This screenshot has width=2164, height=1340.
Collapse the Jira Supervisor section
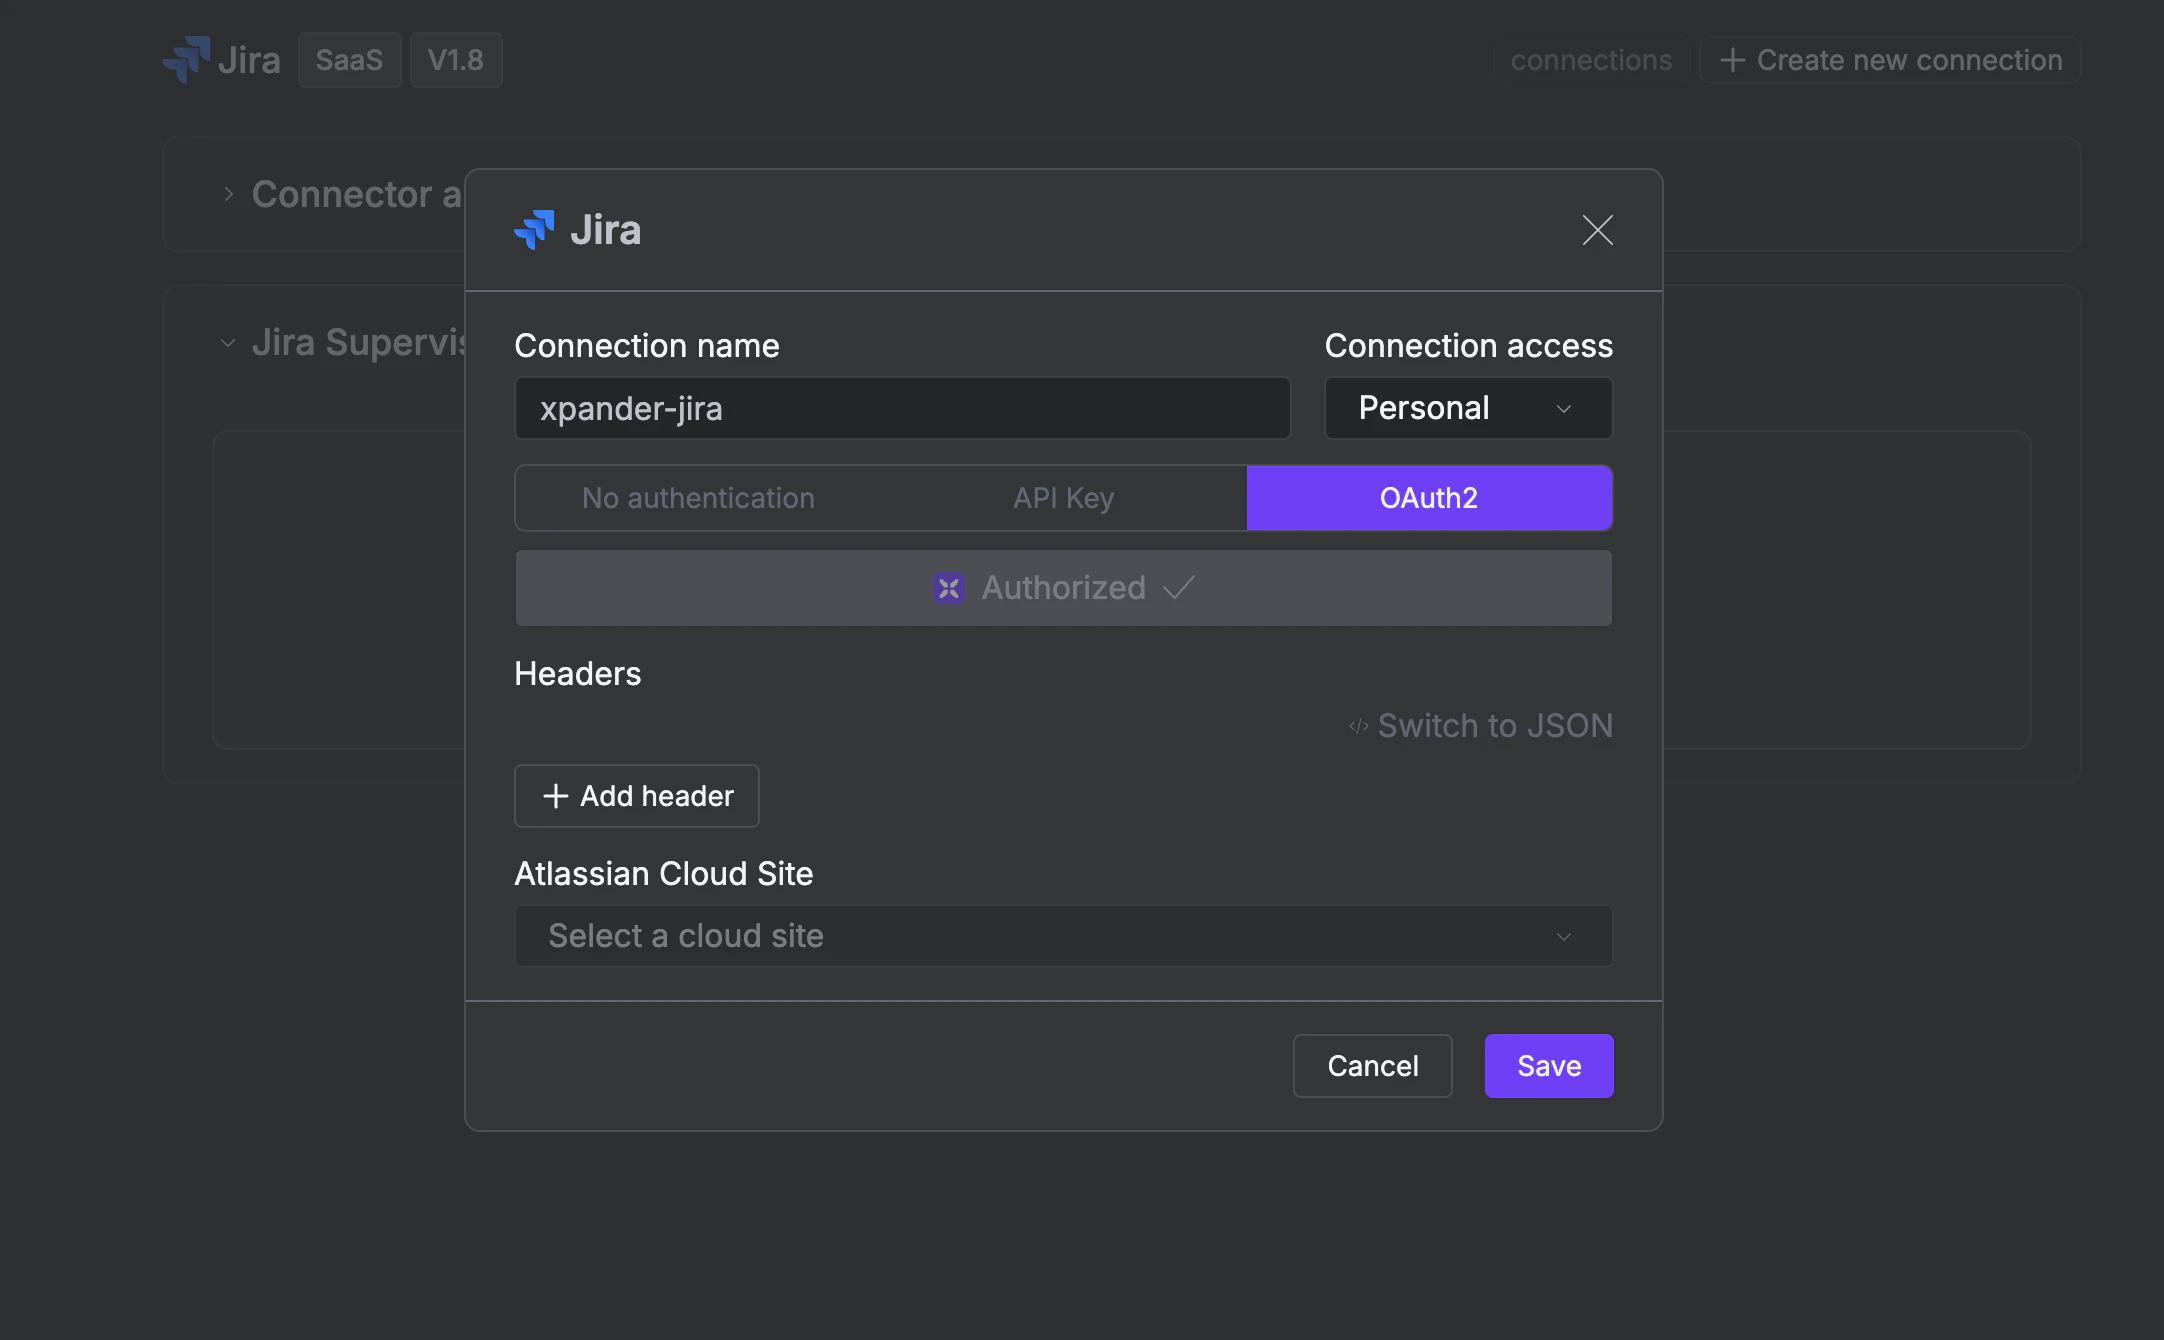(x=228, y=343)
